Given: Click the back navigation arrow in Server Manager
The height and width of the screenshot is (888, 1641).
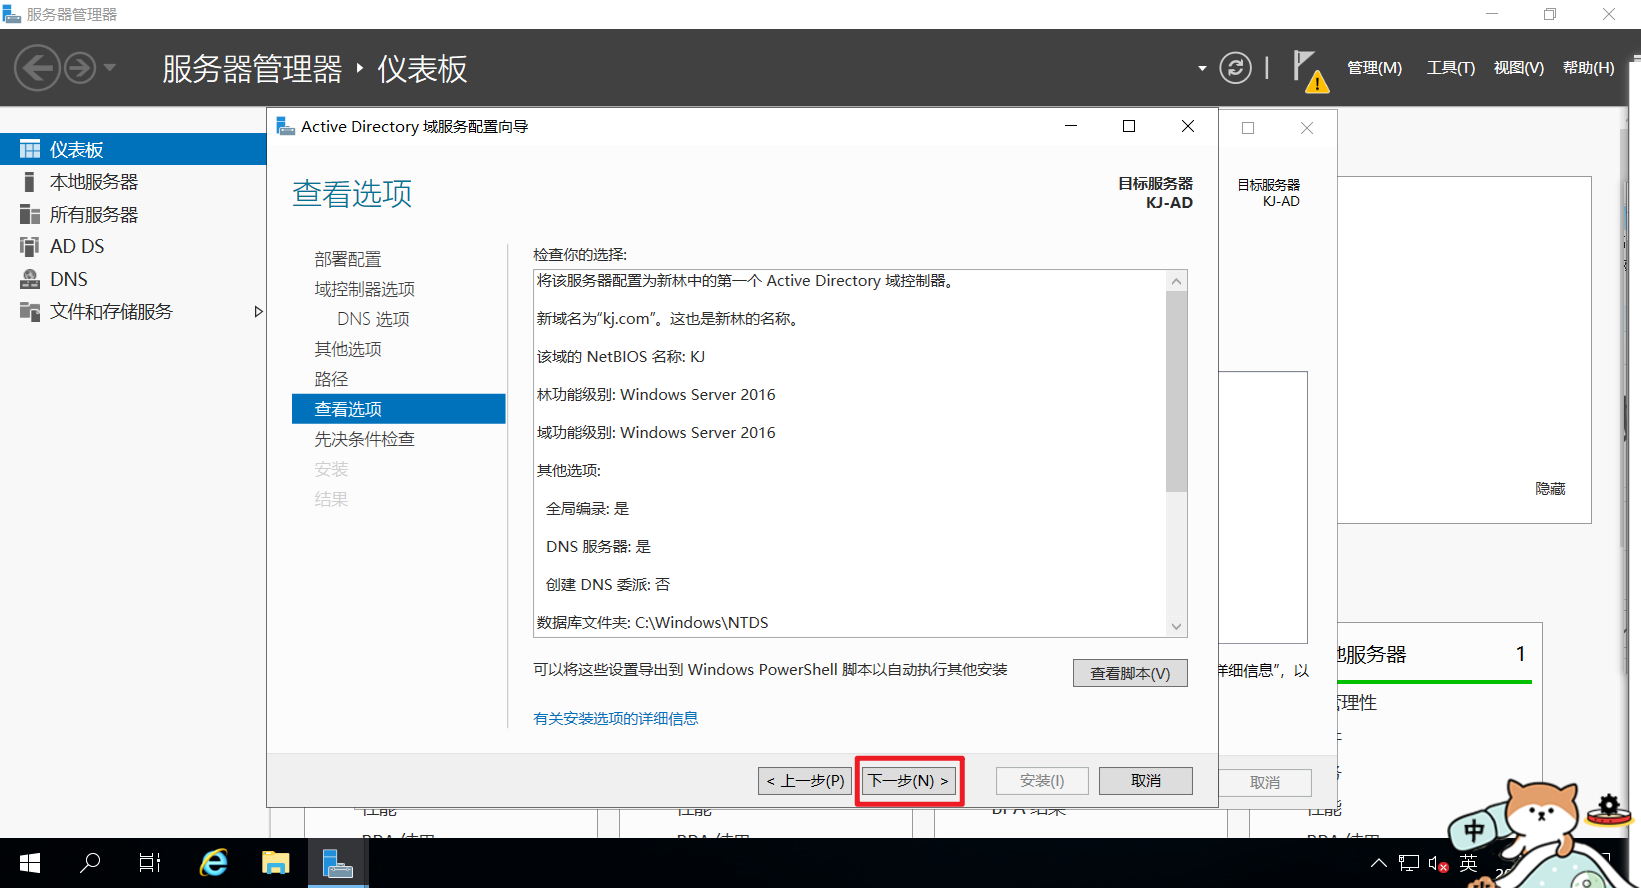Looking at the screenshot, I should (37, 68).
